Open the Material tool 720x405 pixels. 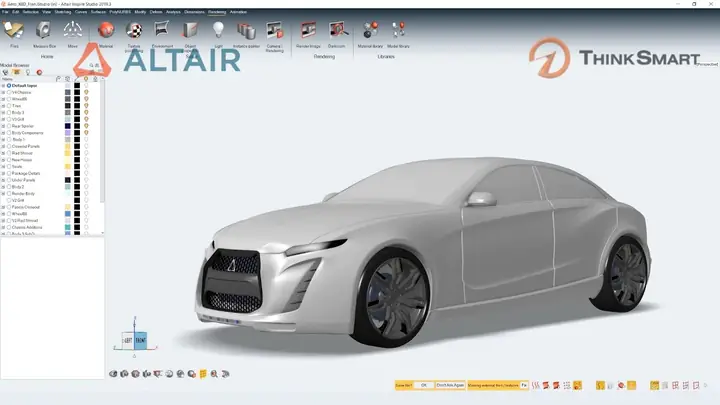105,32
